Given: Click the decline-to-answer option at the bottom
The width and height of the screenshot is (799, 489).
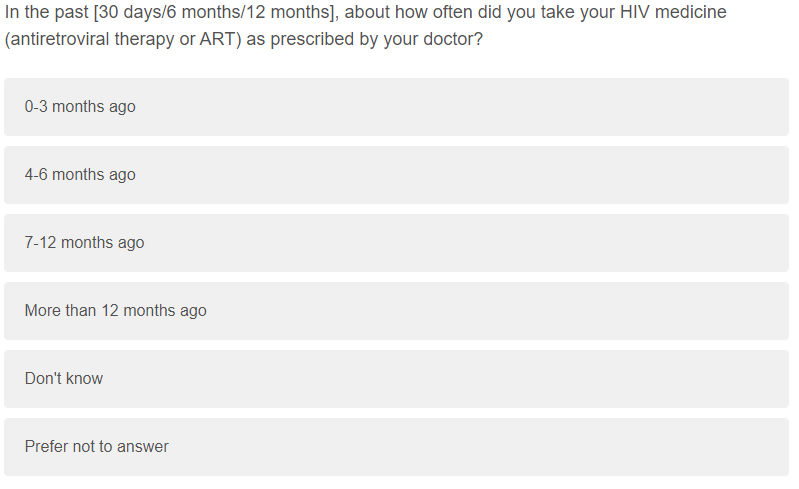Looking at the screenshot, I should pyautogui.click(x=396, y=447).
